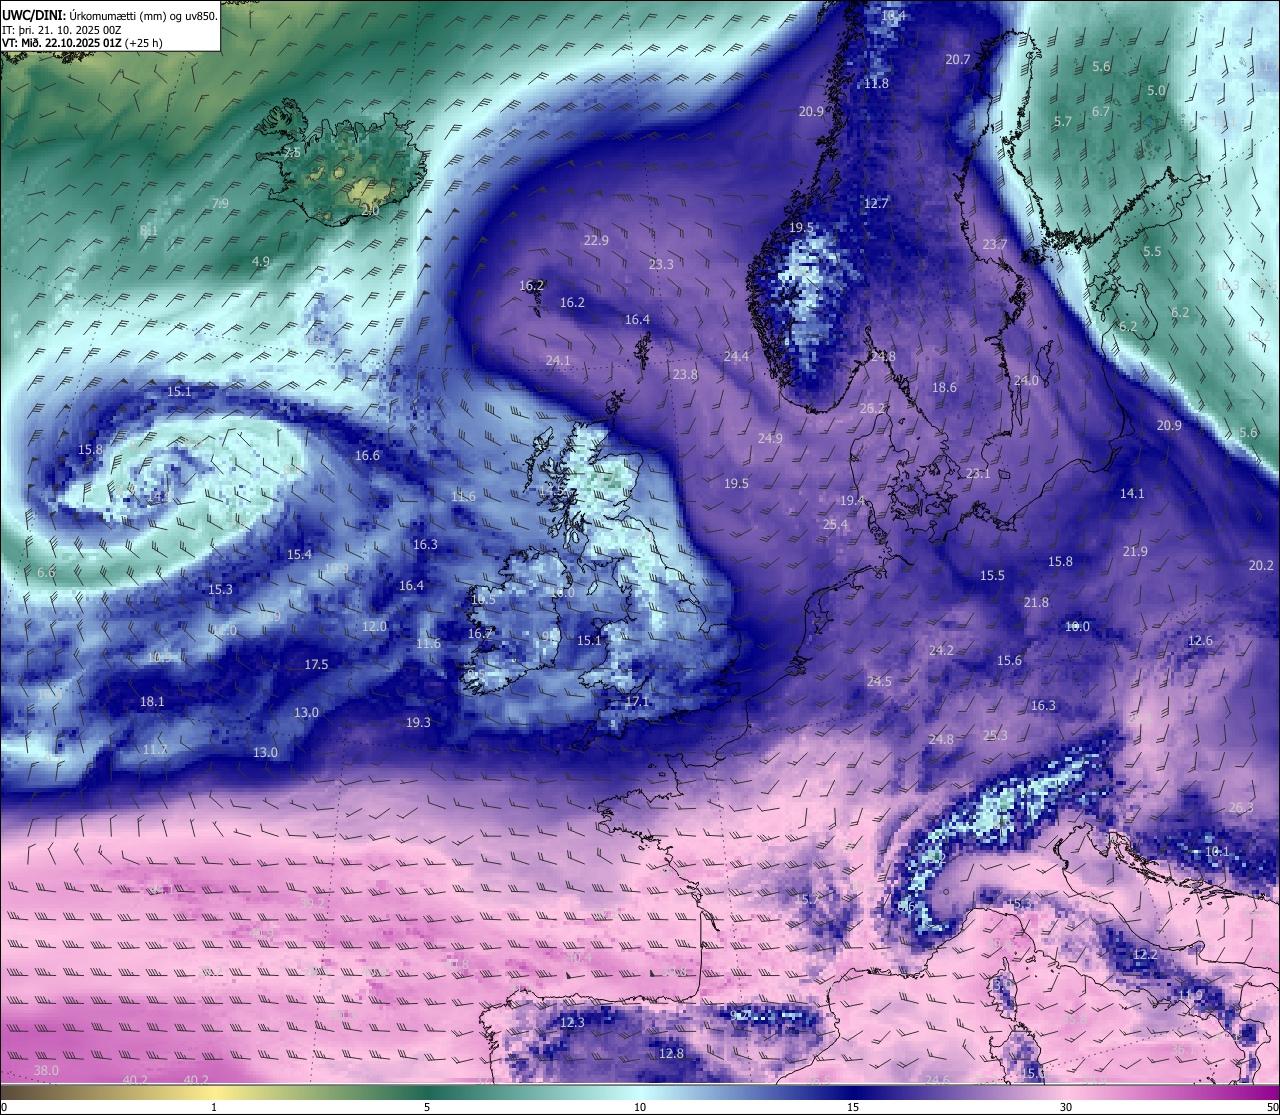
Task: Click the 7.9 value label
Action: tap(220, 204)
